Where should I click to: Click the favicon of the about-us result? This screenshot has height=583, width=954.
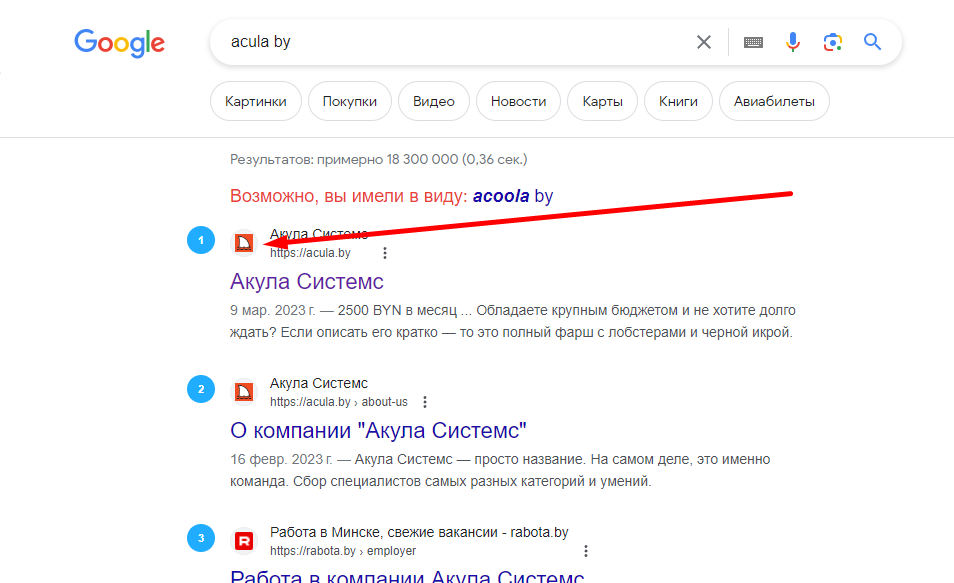tap(244, 392)
